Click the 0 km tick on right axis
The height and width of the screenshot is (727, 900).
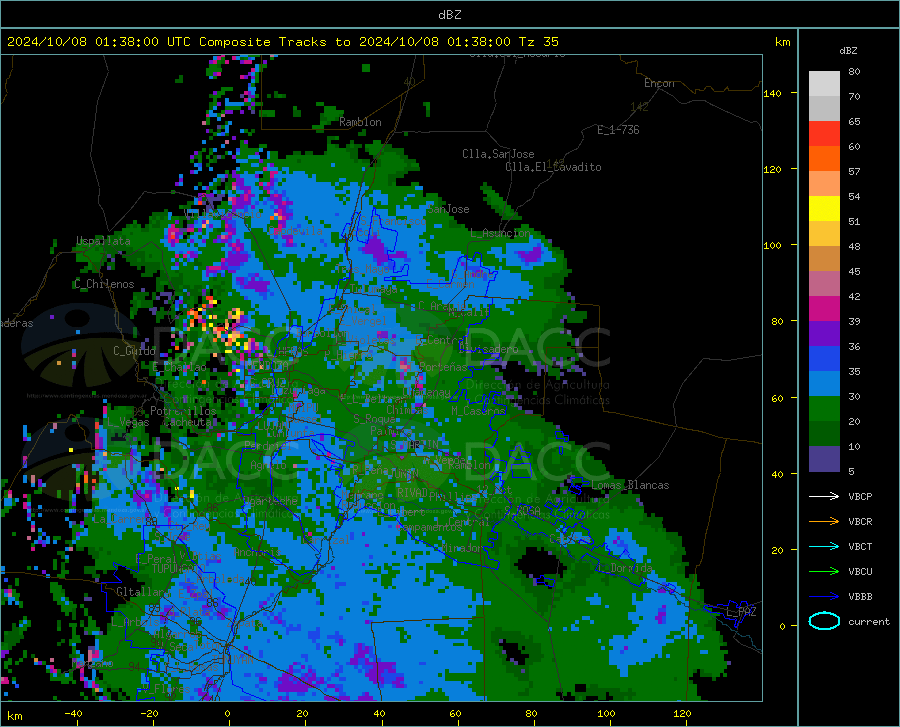tap(782, 626)
